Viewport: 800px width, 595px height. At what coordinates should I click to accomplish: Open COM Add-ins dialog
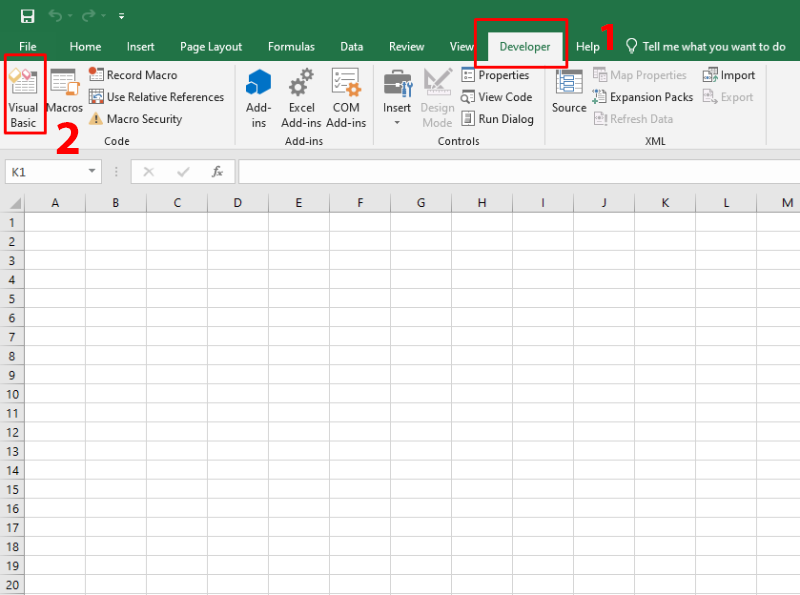tap(346, 97)
